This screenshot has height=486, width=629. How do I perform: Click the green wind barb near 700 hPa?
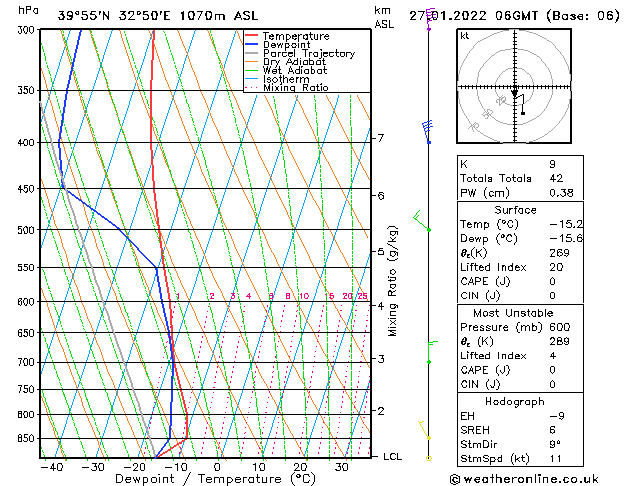432,352
